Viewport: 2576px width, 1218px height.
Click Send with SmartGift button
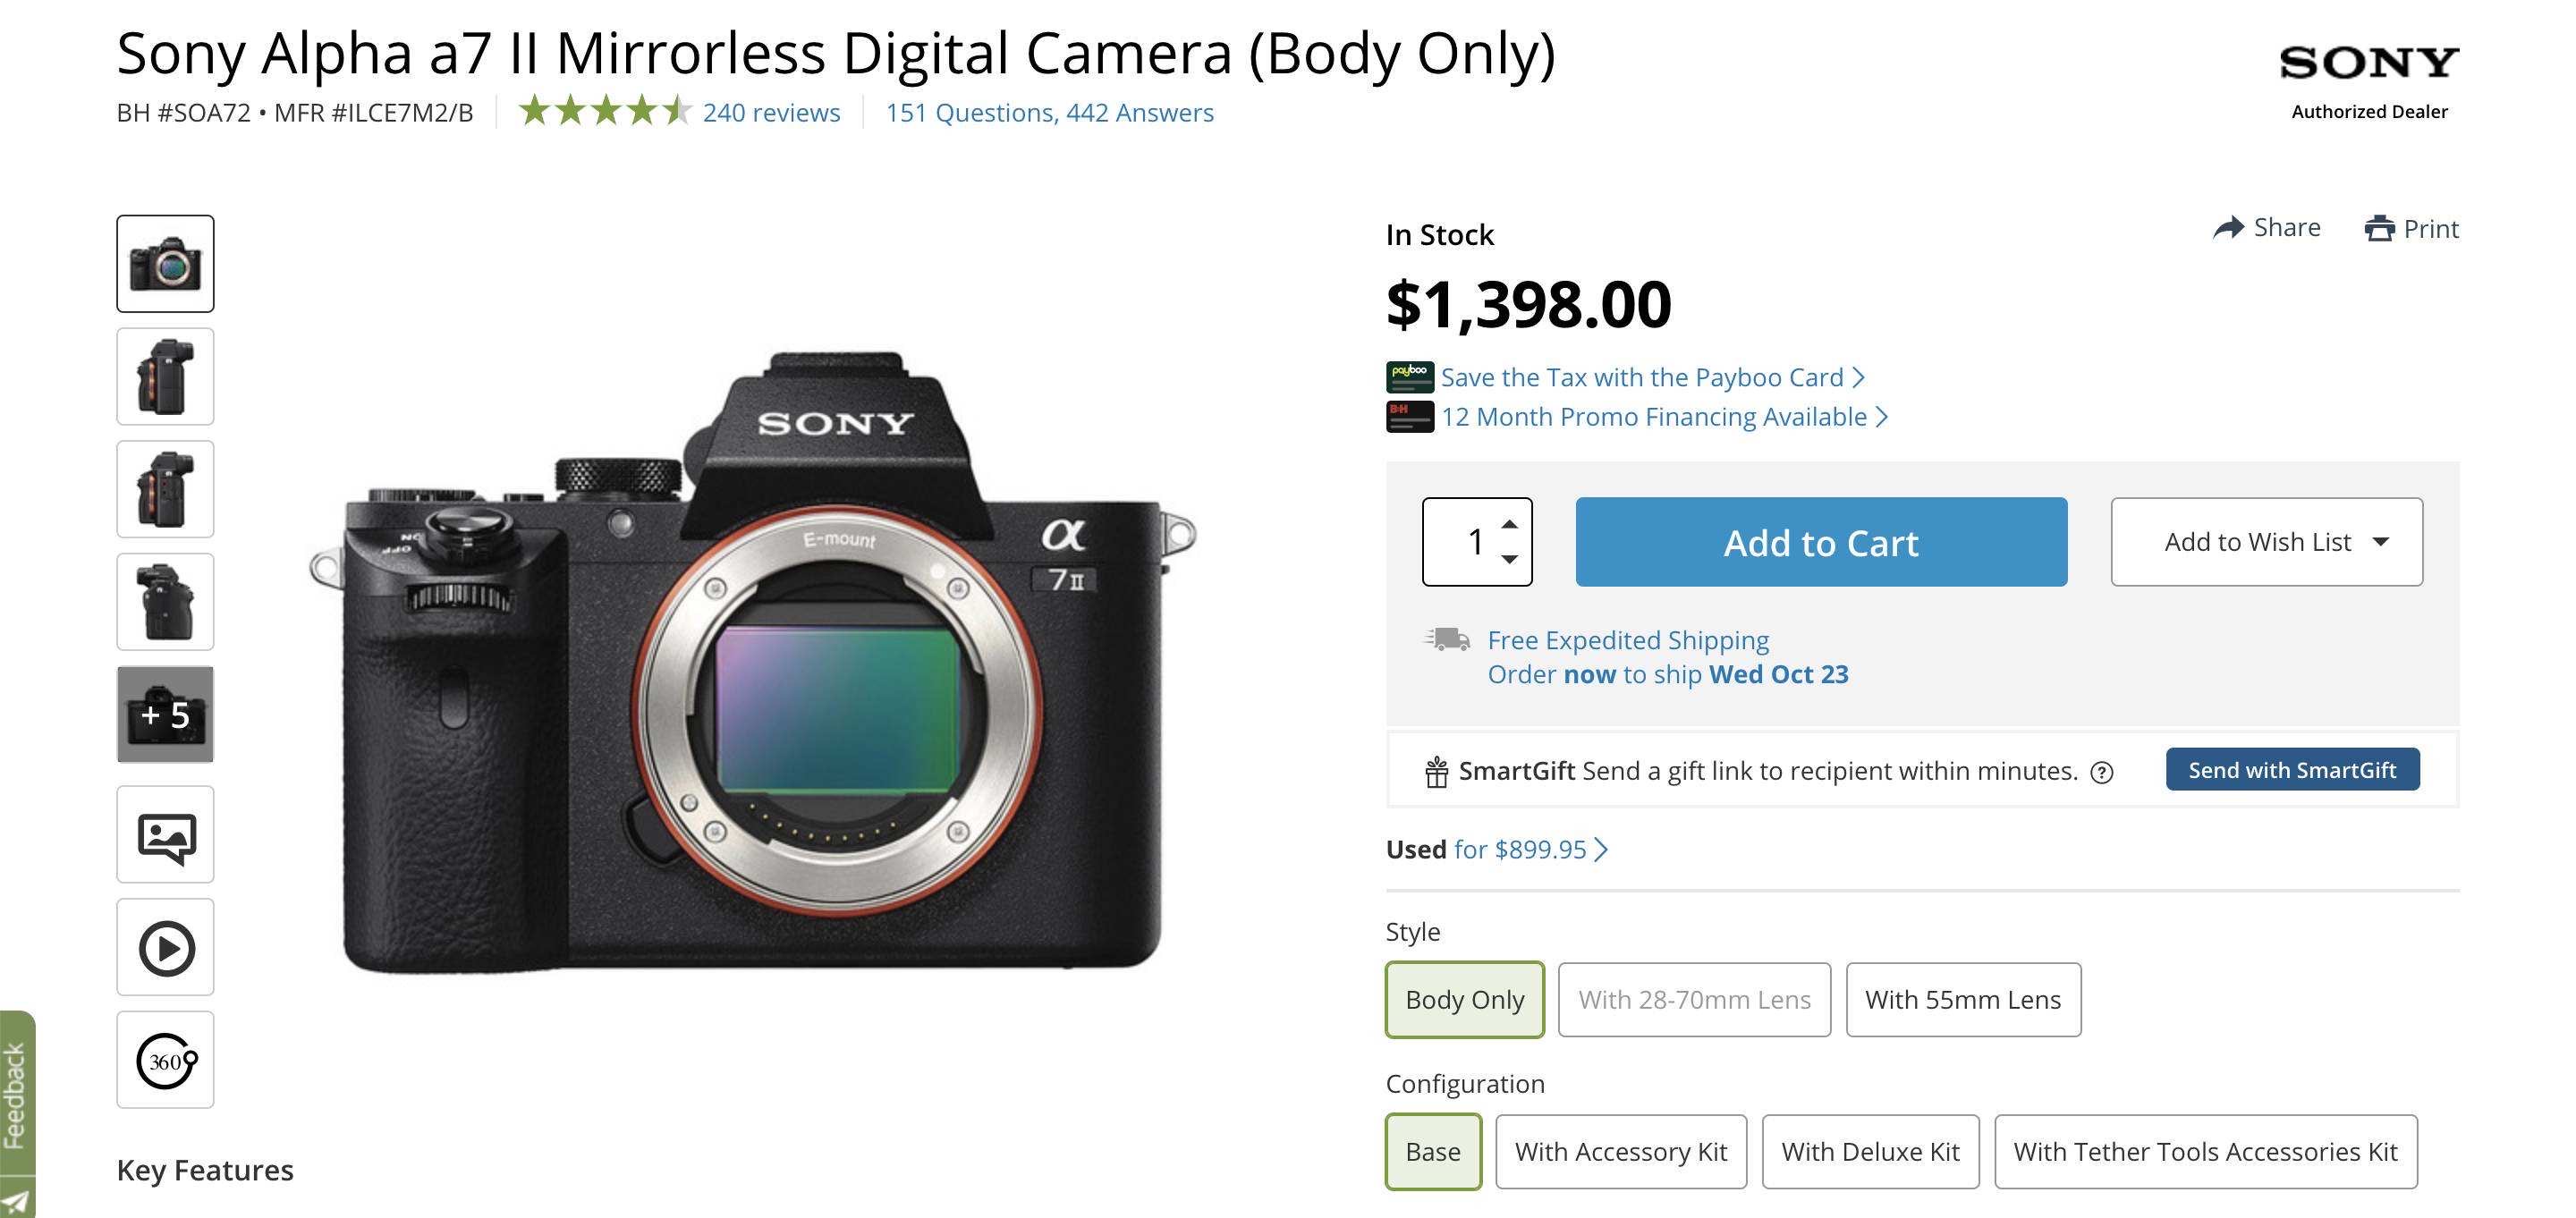click(2292, 770)
